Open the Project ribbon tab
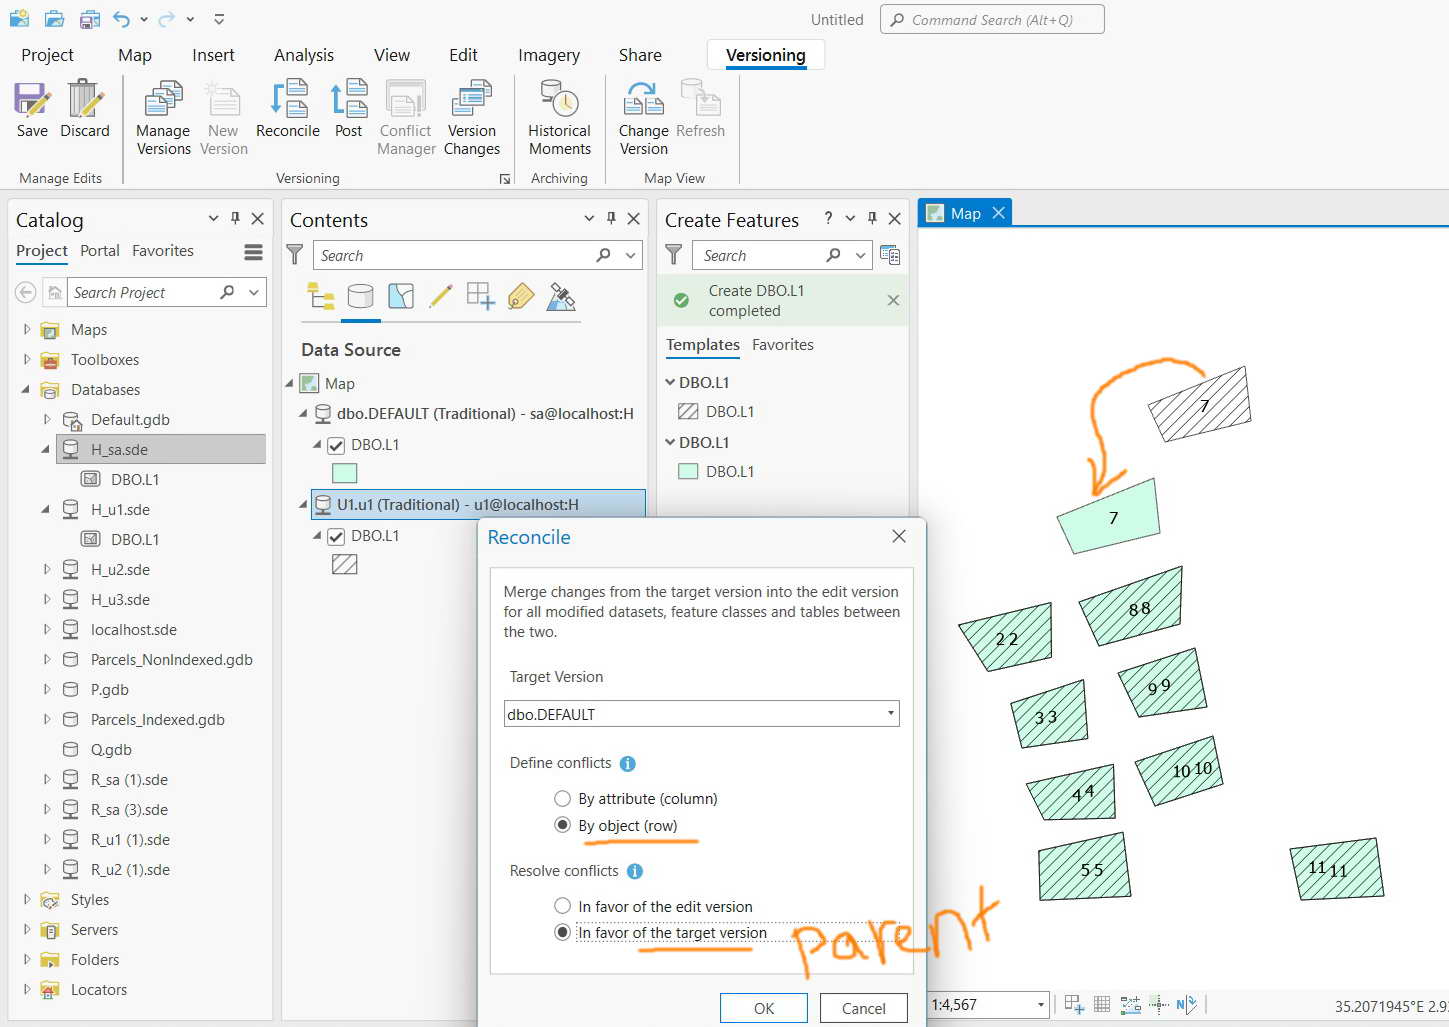Image resolution: width=1449 pixels, height=1027 pixels. tap(47, 55)
